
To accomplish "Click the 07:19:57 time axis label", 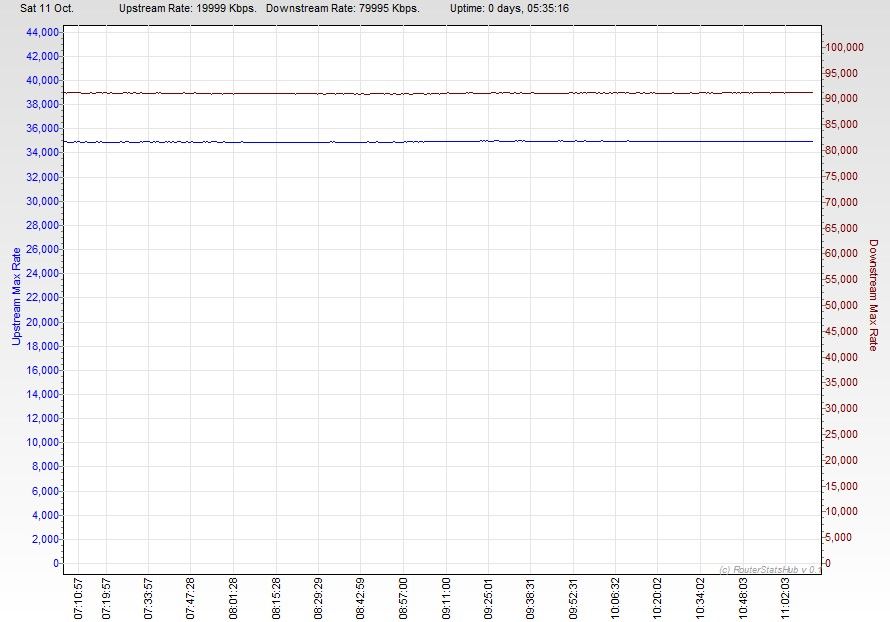I will [x=106, y=598].
